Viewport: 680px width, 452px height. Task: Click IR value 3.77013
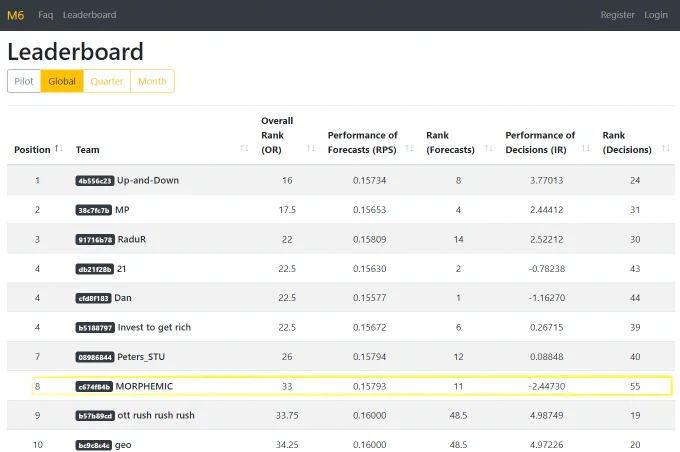point(546,180)
